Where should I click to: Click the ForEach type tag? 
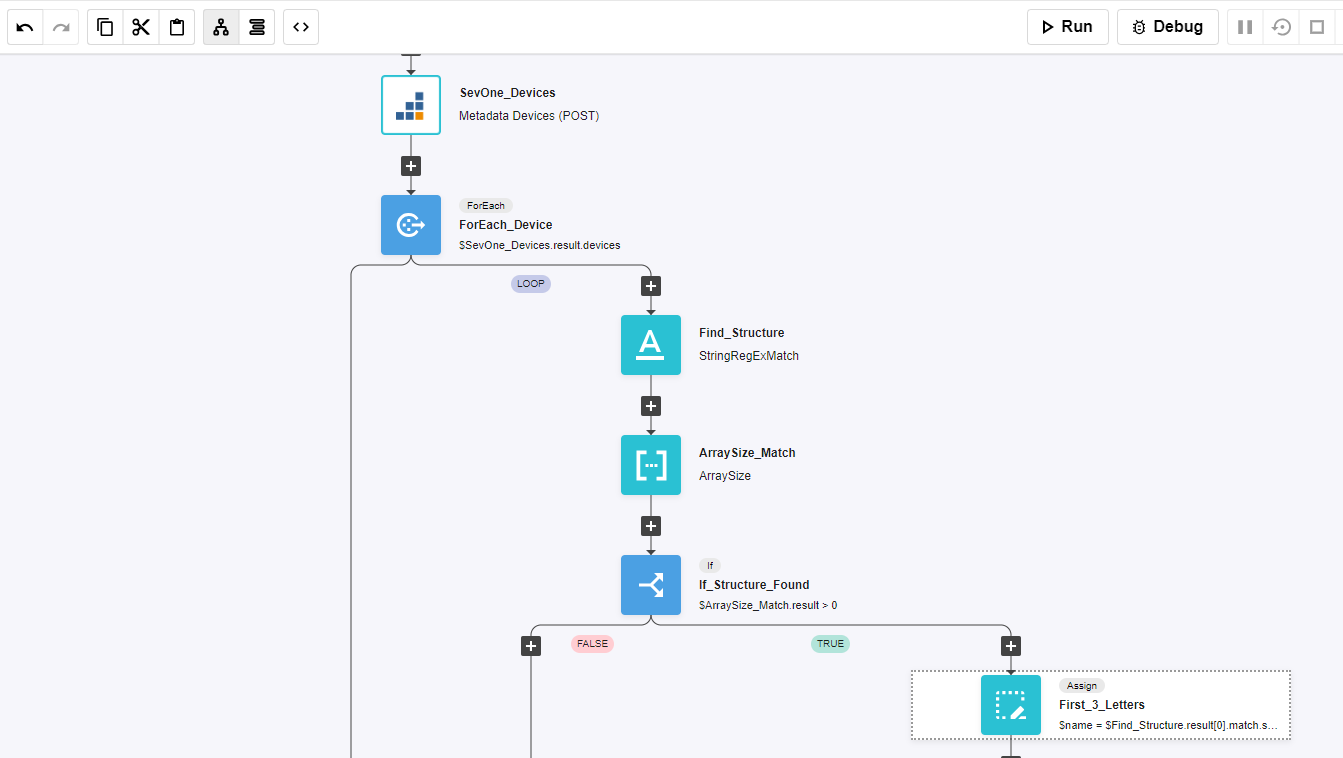pyautogui.click(x=486, y=205)
